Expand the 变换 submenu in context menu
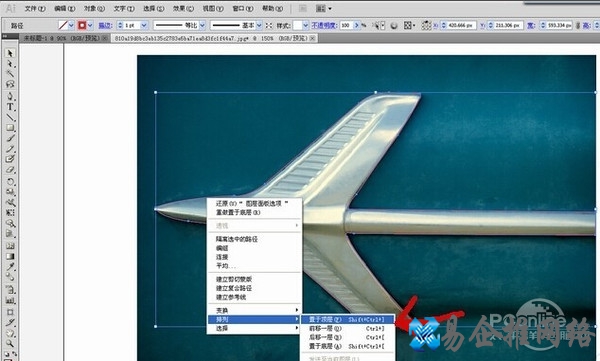The image size is (600, 361). coord(254,310)
